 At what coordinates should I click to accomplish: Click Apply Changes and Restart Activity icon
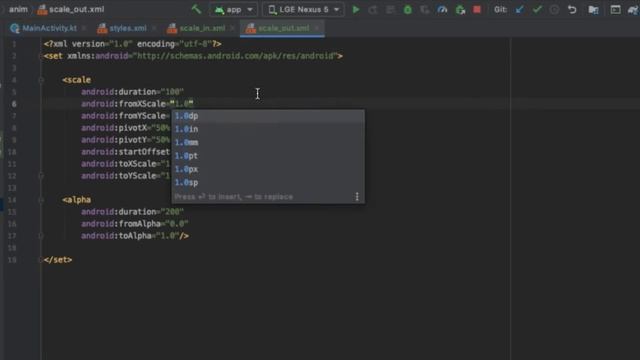[373, 9]
